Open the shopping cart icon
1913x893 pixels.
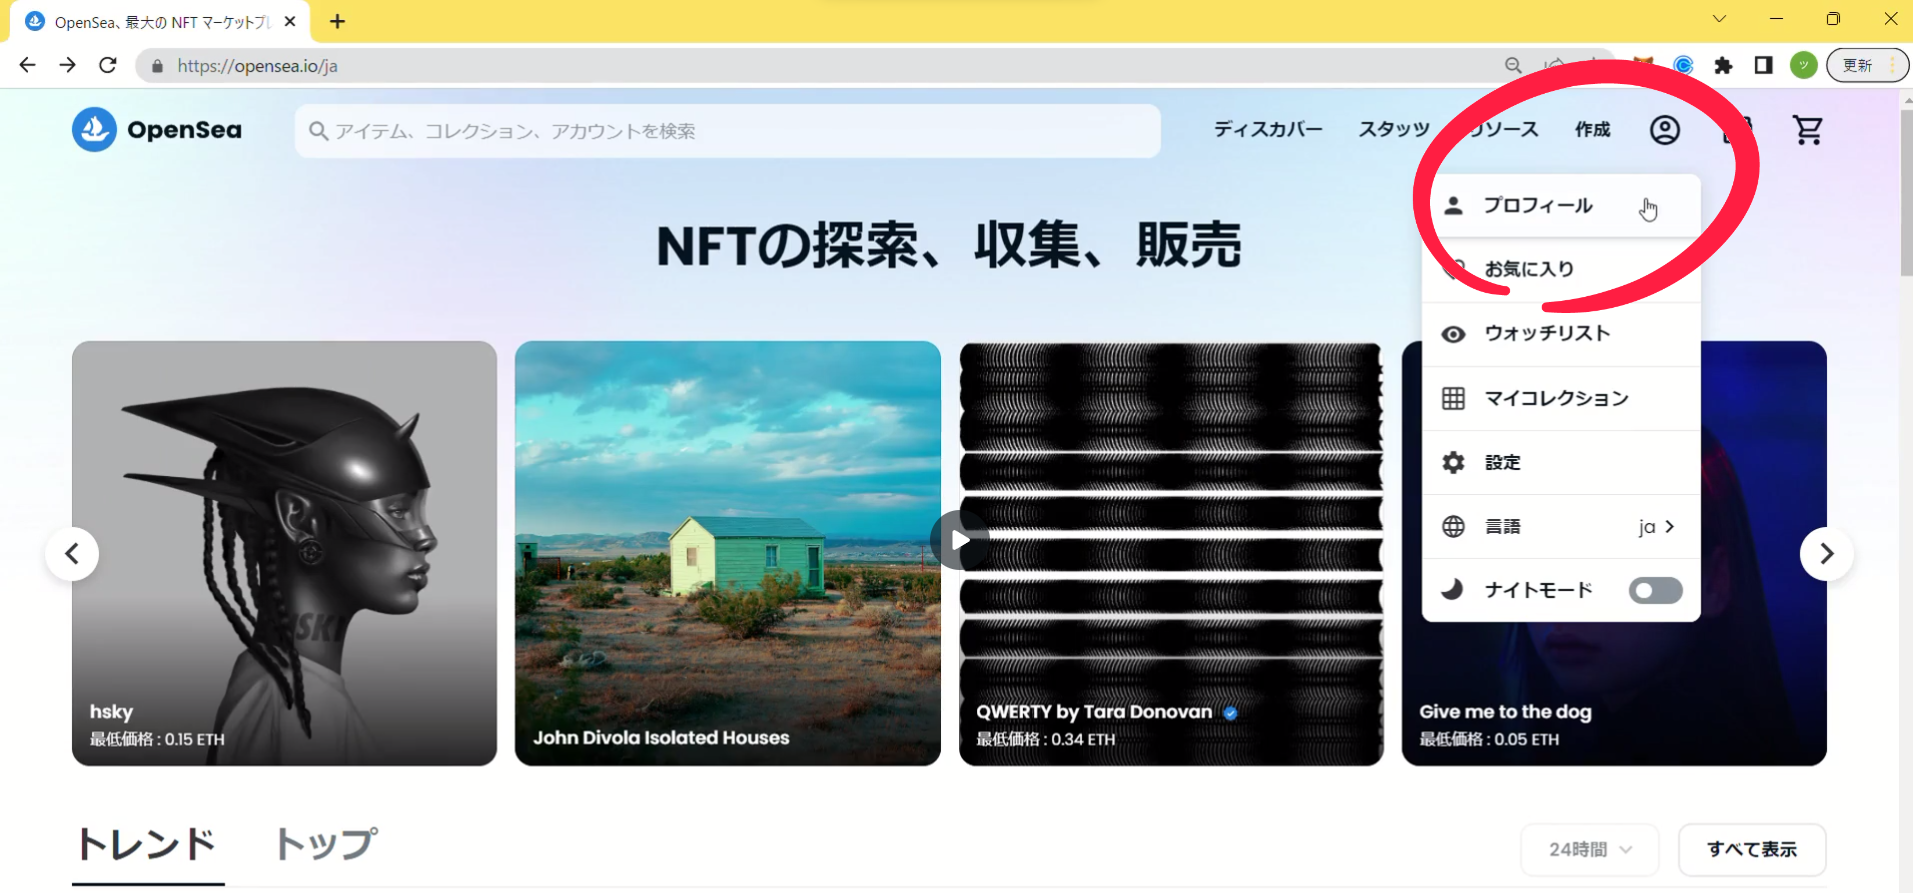click(1807, 130)
